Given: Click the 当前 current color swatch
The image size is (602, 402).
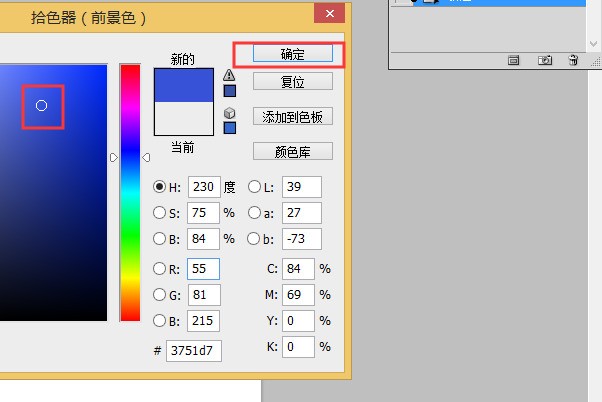Looking at the screenshot, I should [x=183, y=119].
